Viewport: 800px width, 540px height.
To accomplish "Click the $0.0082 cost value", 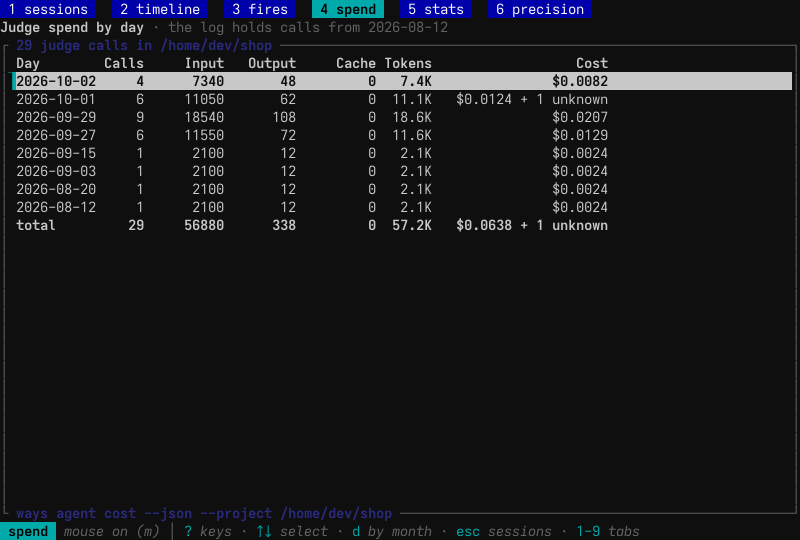I will (x=580, y=81).
